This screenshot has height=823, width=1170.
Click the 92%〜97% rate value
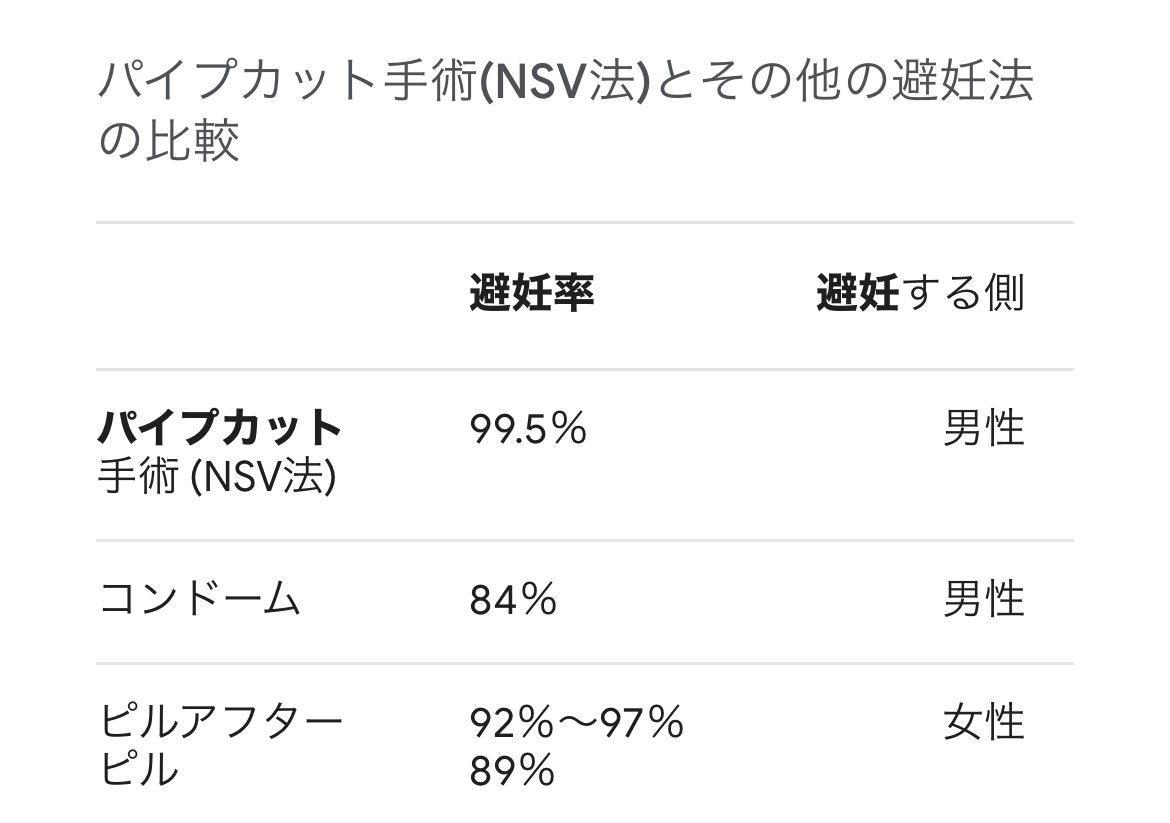[x=577, y=721]
